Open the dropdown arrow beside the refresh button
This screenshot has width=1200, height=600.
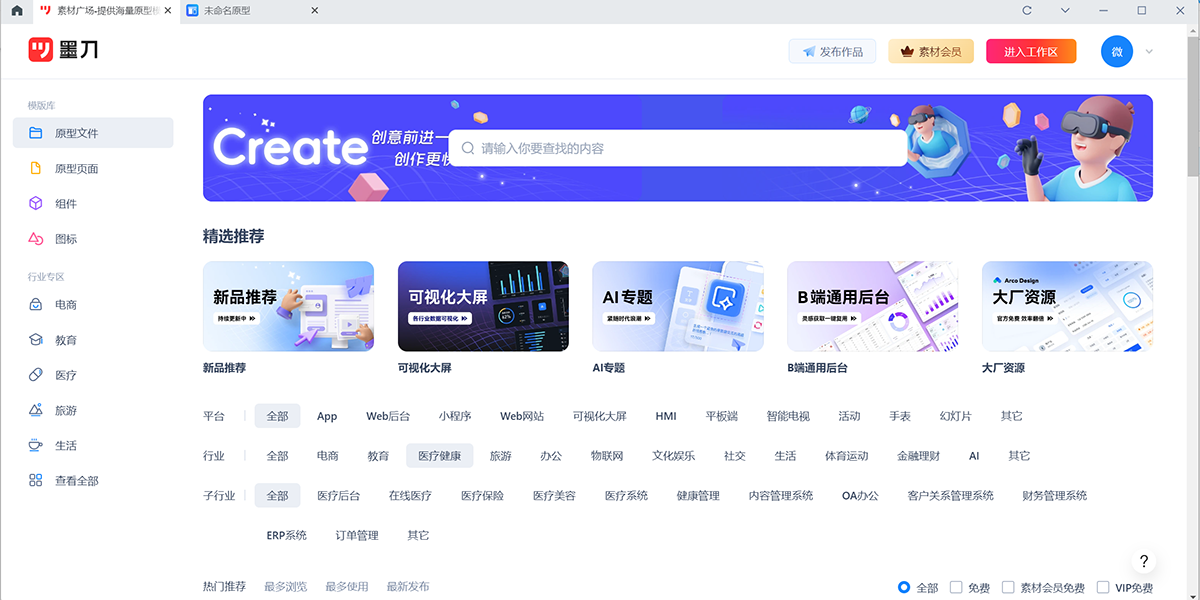(x=1064, y=11)
